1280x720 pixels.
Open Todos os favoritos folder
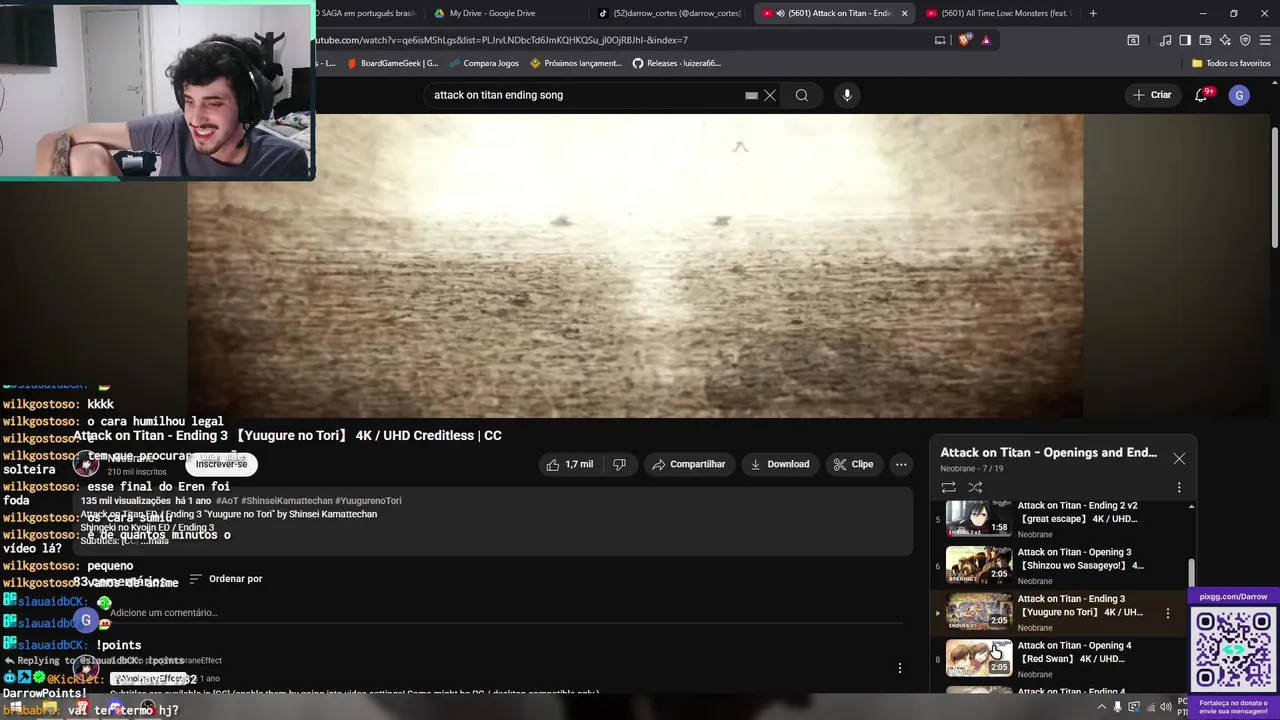click(1231, 63)
